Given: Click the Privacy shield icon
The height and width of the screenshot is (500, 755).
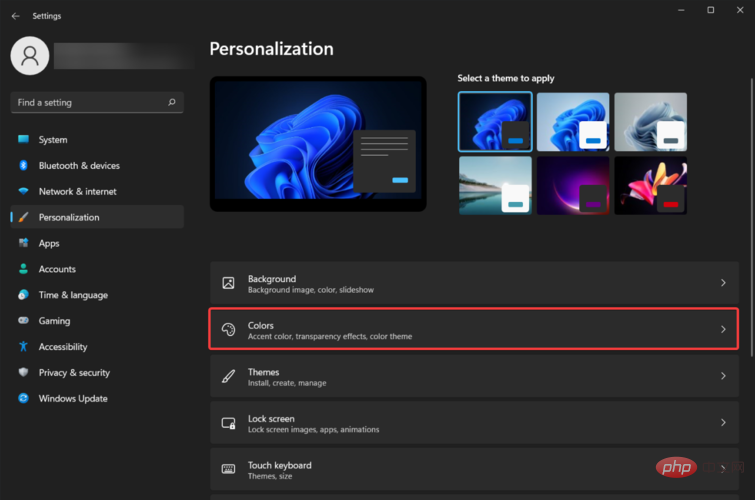Looking at the screenshot, I should click(x=23, y=372).
